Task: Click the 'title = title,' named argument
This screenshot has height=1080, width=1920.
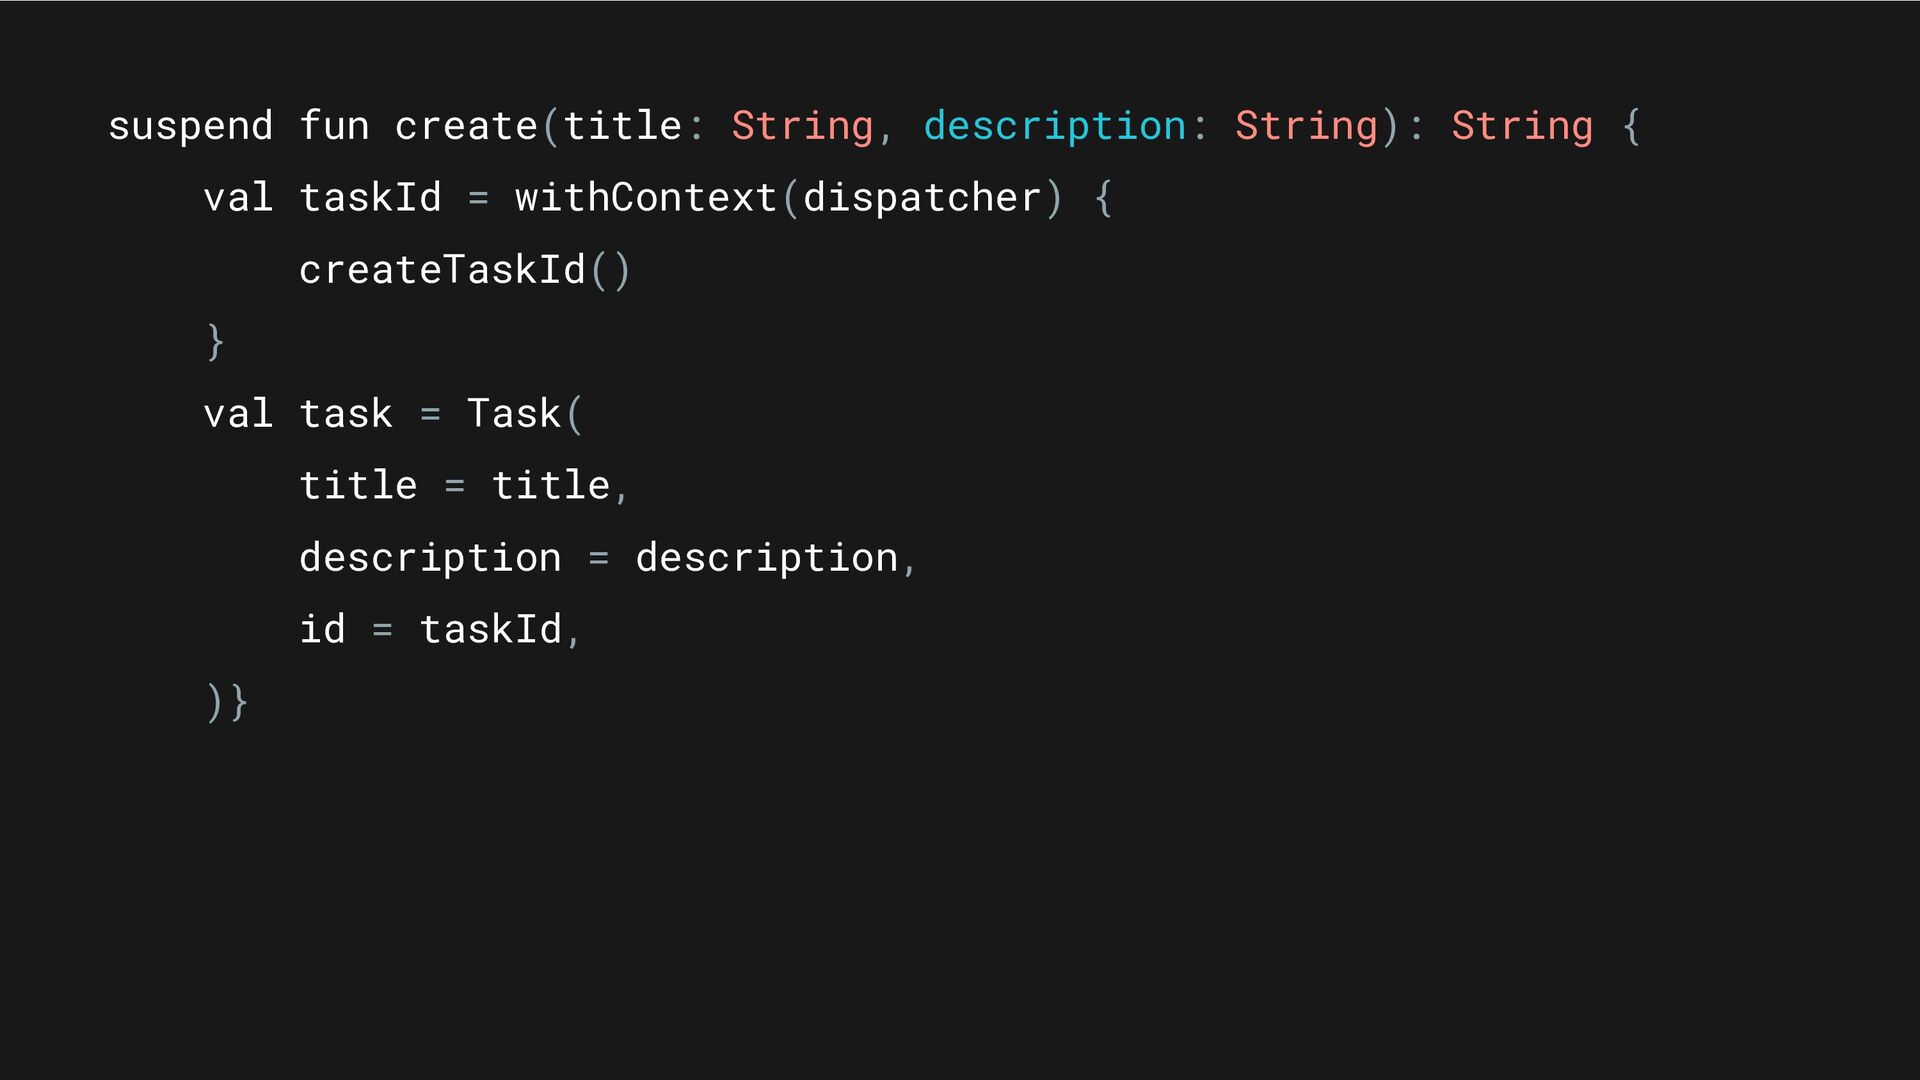Action: click(463, 486)
